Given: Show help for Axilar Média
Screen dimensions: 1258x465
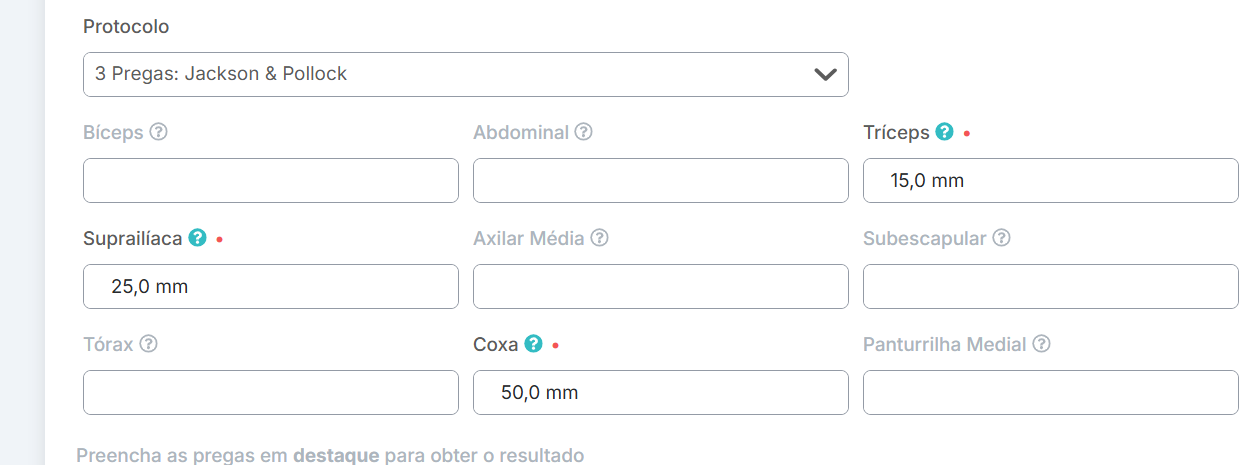Looking at the screenshot, I should (x=600, y=238).
